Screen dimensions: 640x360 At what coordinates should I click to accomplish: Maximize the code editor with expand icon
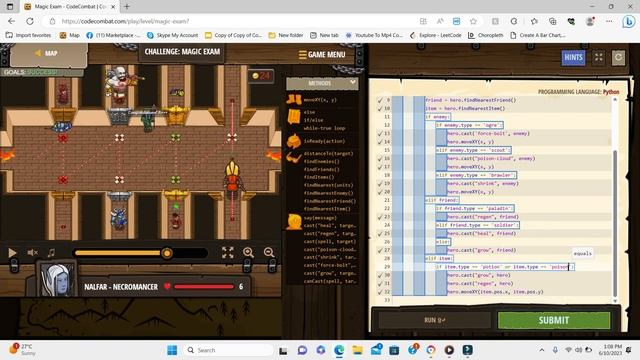pyautogui.click(x=598, y=58)
